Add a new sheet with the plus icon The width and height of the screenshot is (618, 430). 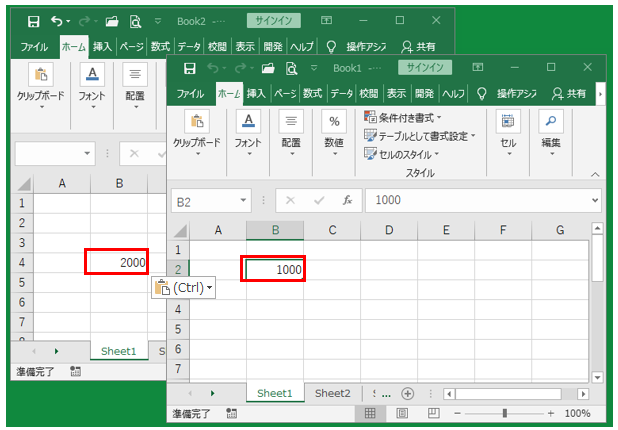pos(408,393)
